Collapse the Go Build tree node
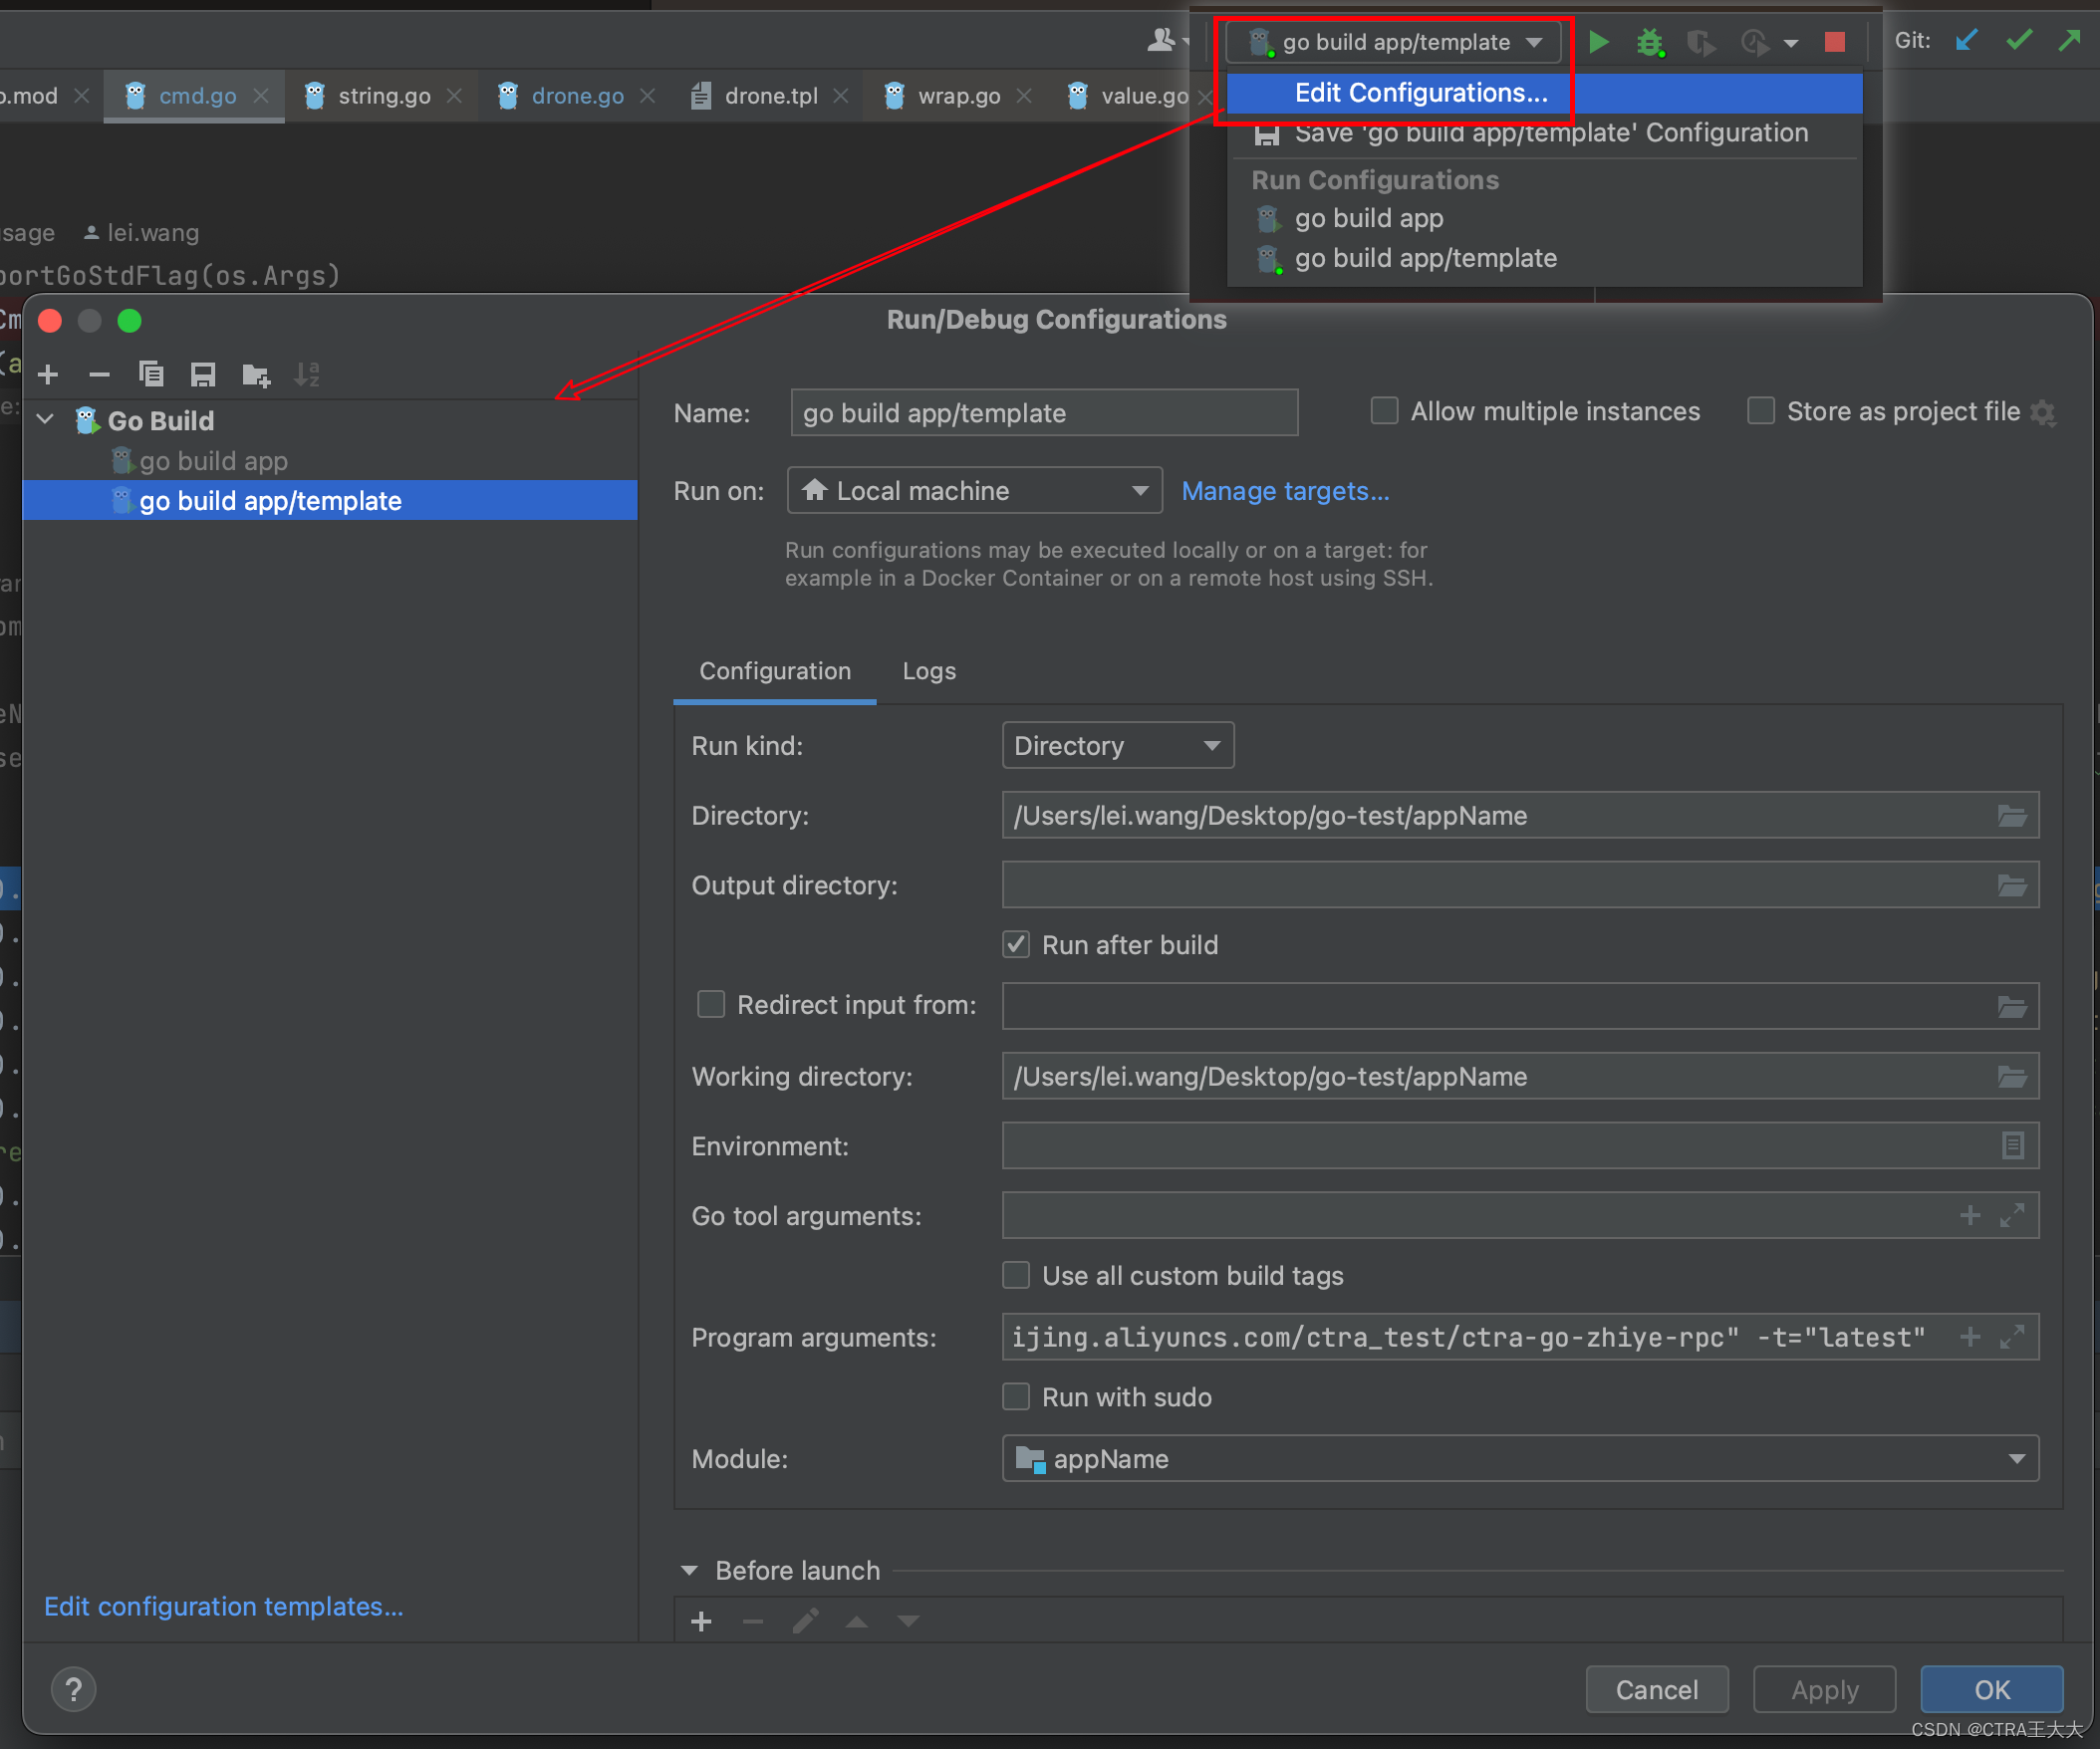2100x1749 pixels. point(46,420)
